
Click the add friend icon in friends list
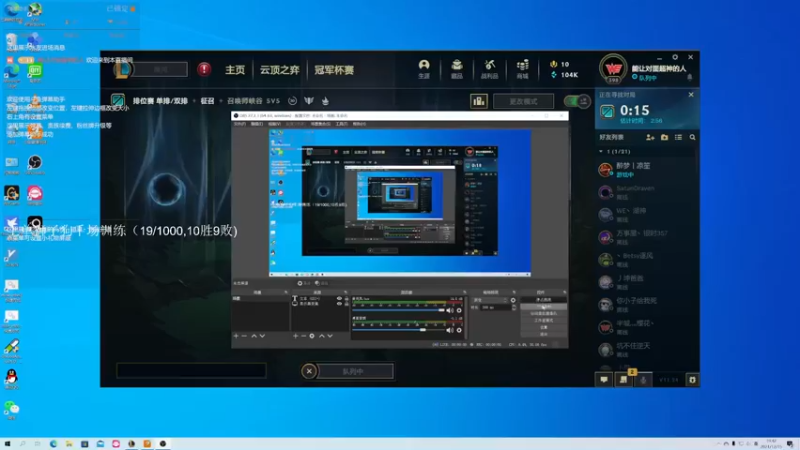(650, 137)
